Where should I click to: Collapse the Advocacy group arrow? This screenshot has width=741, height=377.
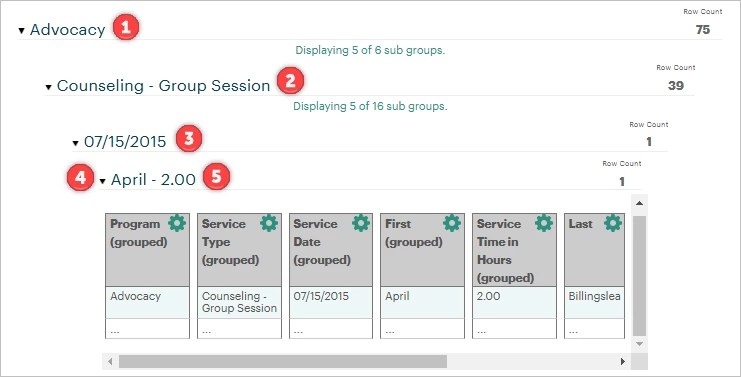click(21, 31)
